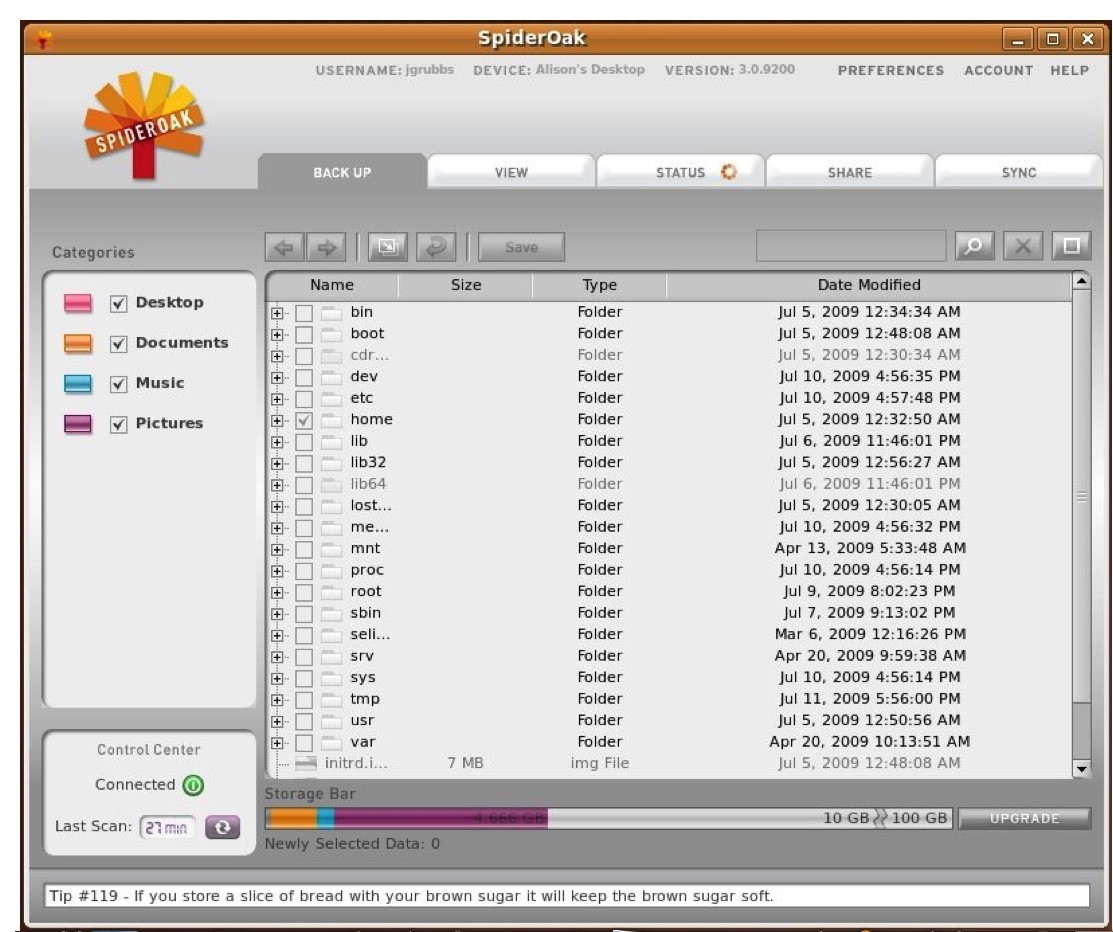Click the folder icon for usr
Screen dimensions: 1113x932
click(331, 720)
